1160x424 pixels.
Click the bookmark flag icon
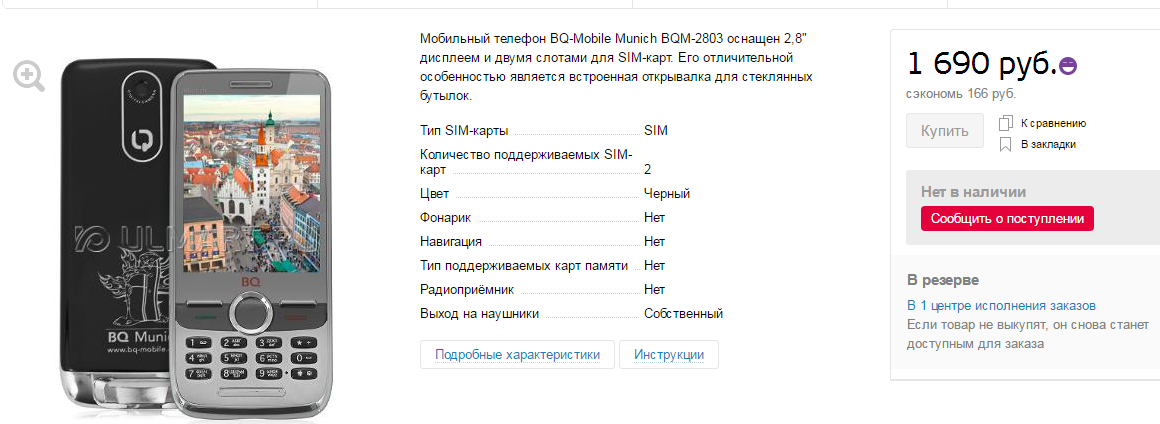pyautogui.click(x=1006, y=145)
